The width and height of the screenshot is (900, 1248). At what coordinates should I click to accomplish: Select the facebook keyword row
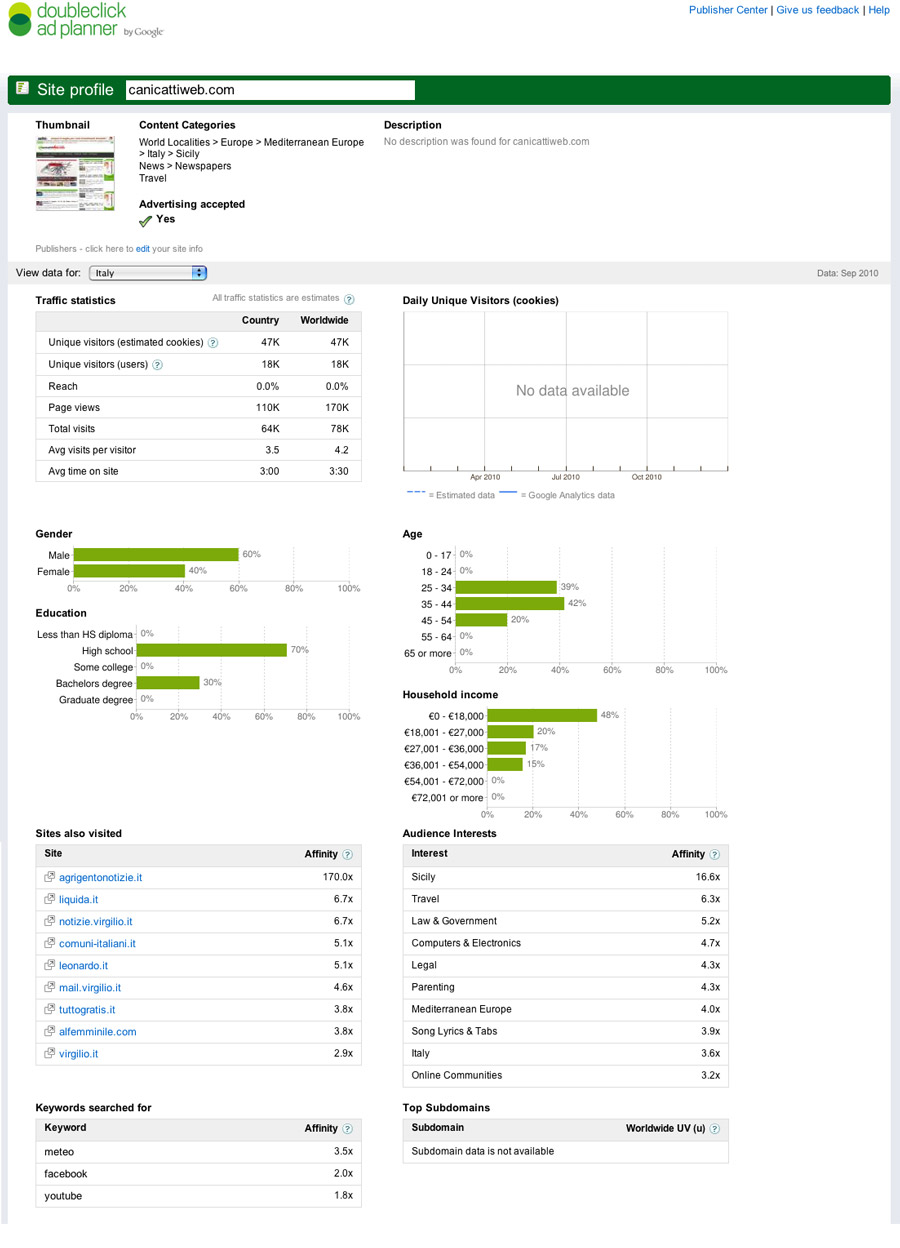pyautogui.click(x=198, y=1174)
